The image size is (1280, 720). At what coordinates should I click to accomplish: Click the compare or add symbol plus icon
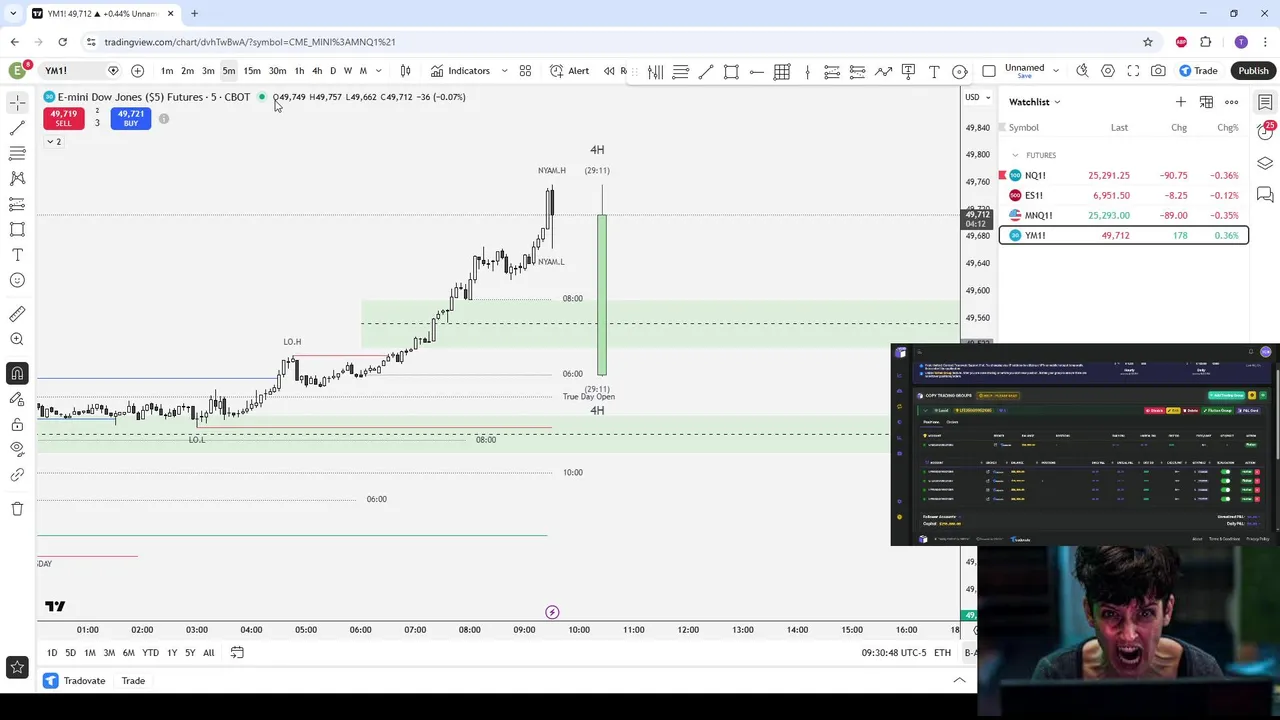[137, 71]
